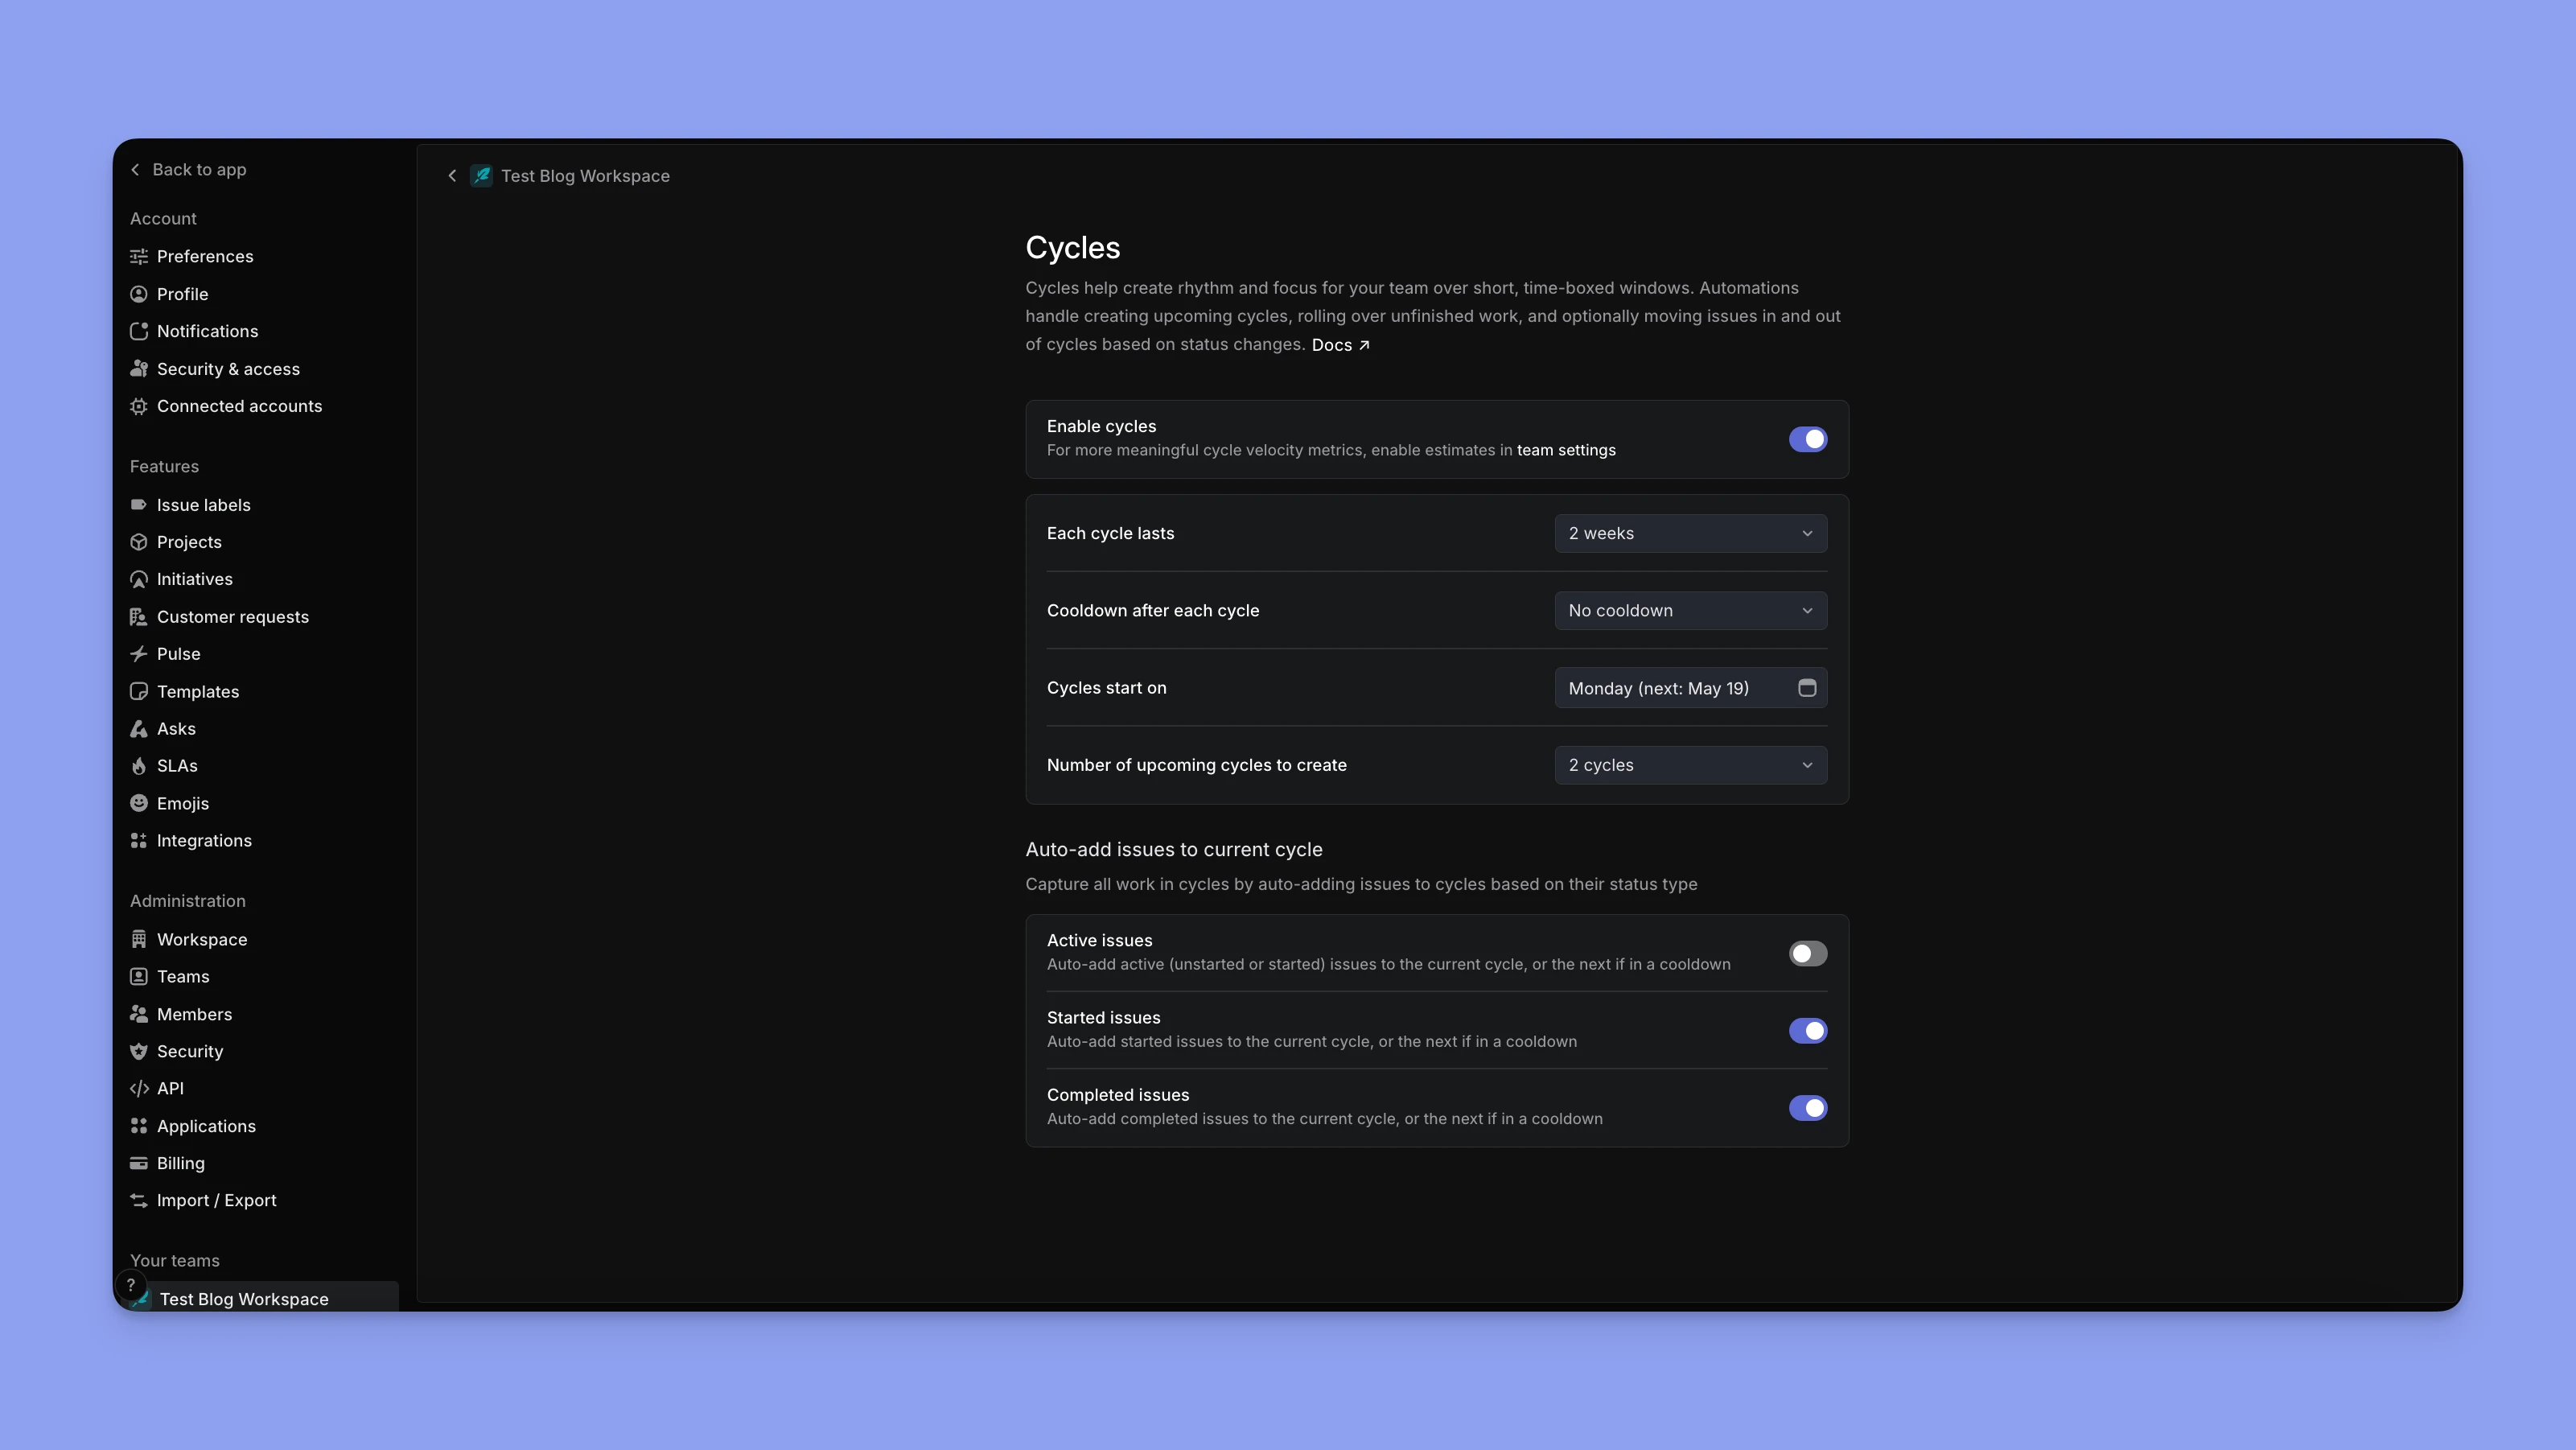
Task: Open Integrations settings page
Action: [x=204, y=841]
